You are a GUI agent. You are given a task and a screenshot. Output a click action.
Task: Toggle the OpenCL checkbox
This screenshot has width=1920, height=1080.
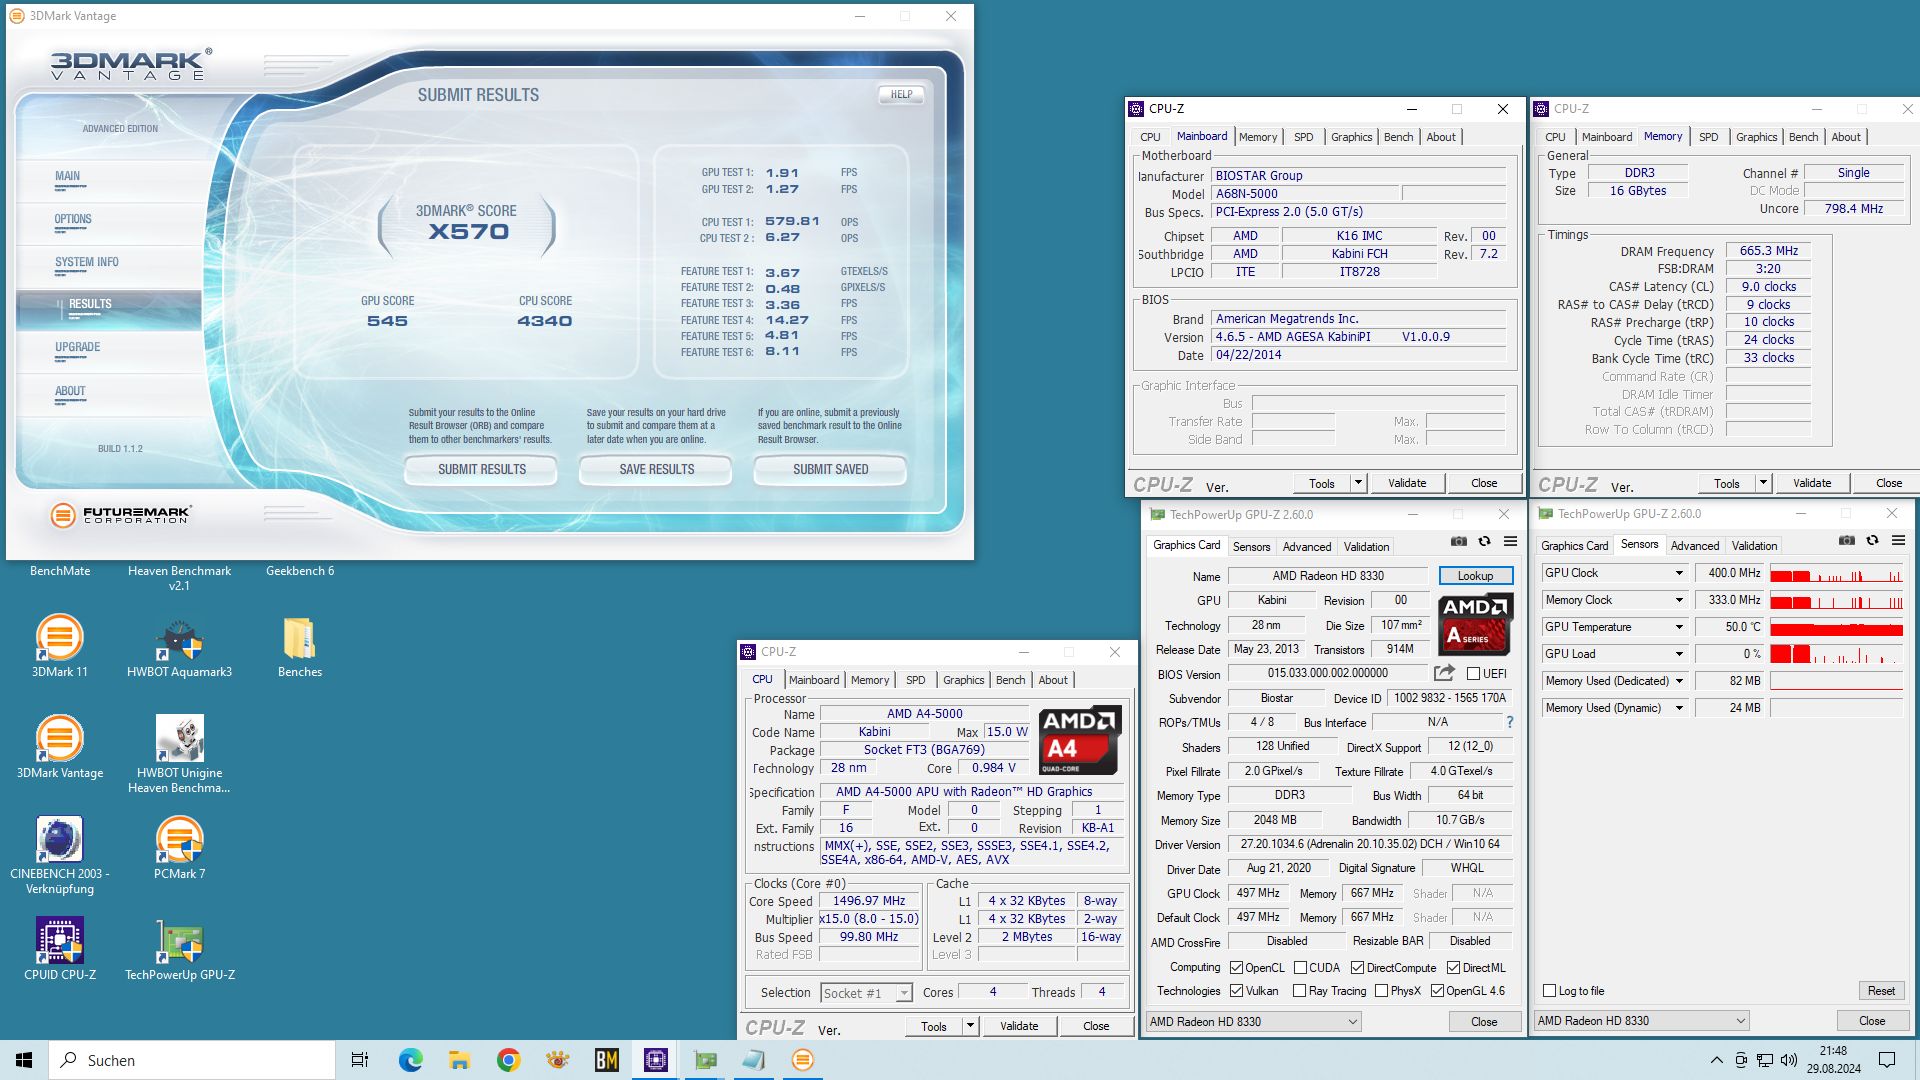[1236, 968]
